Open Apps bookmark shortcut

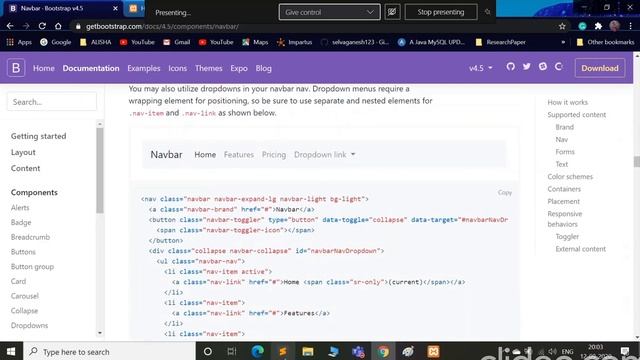coord(19,42)
